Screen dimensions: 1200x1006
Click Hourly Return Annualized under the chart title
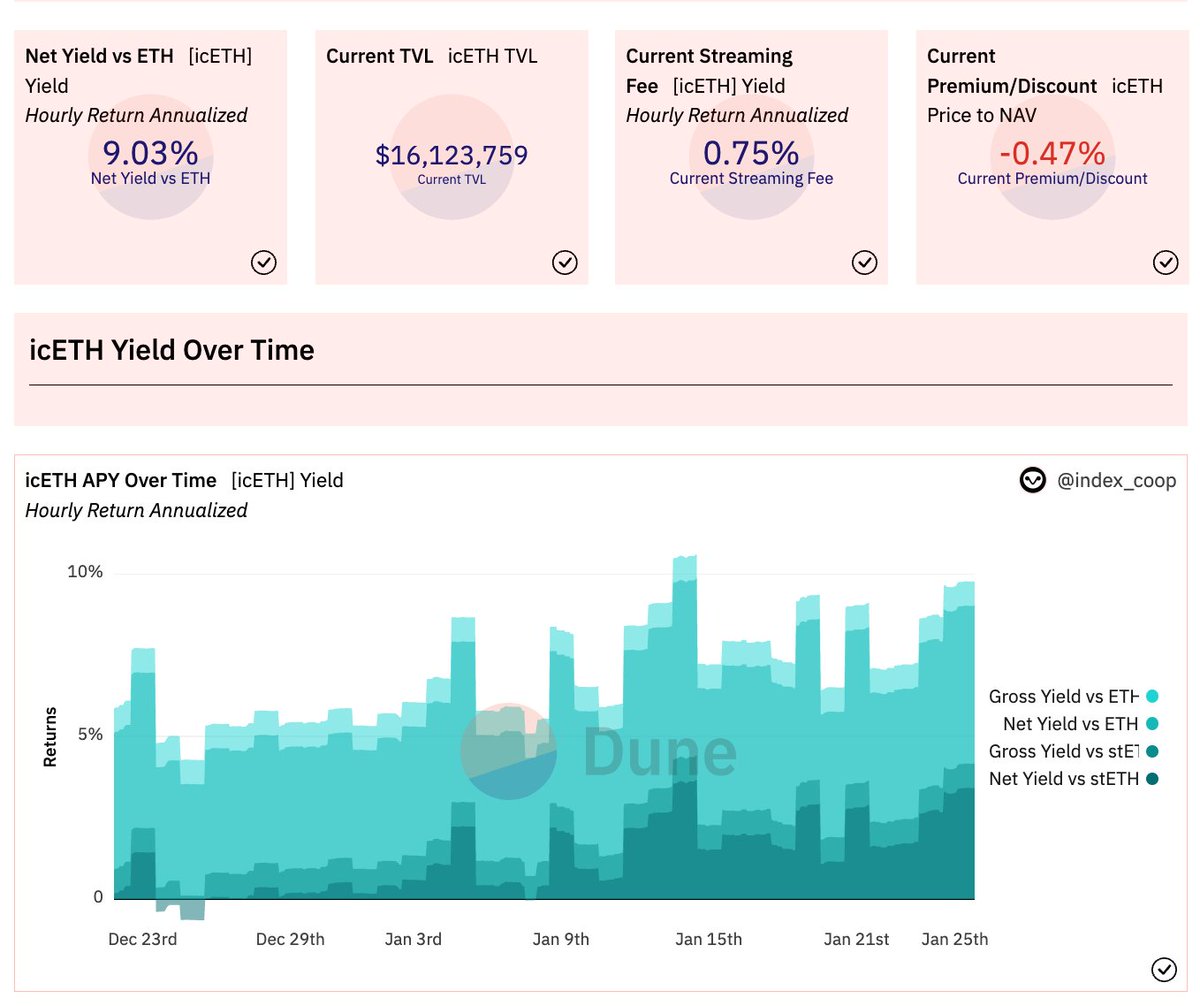[136, 510]
